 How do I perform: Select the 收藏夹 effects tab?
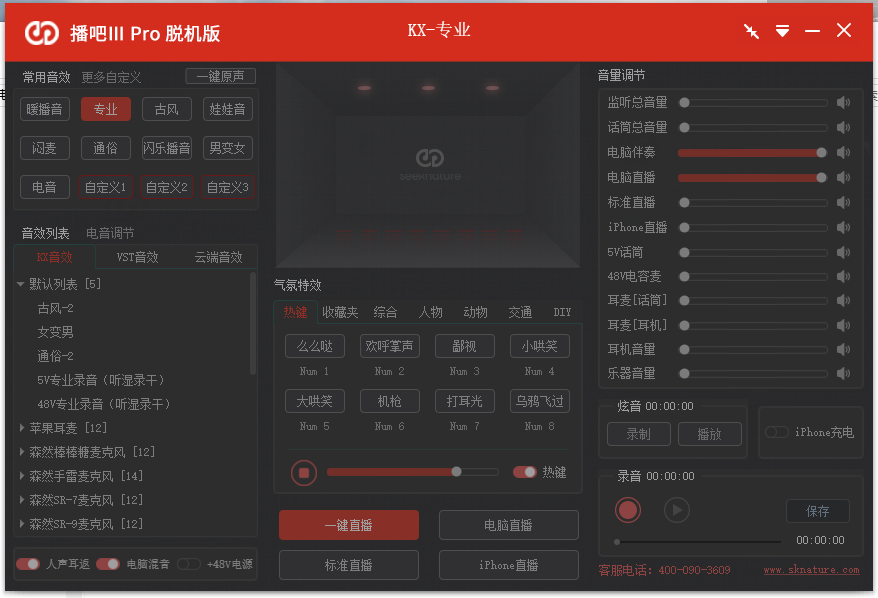340,312
